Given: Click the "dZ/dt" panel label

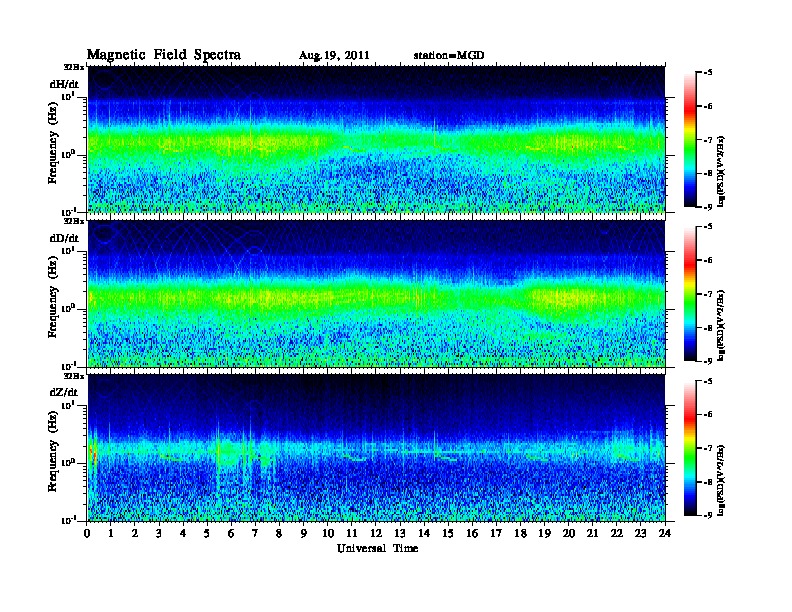Looking at the screenshot, I should [64, 392].
